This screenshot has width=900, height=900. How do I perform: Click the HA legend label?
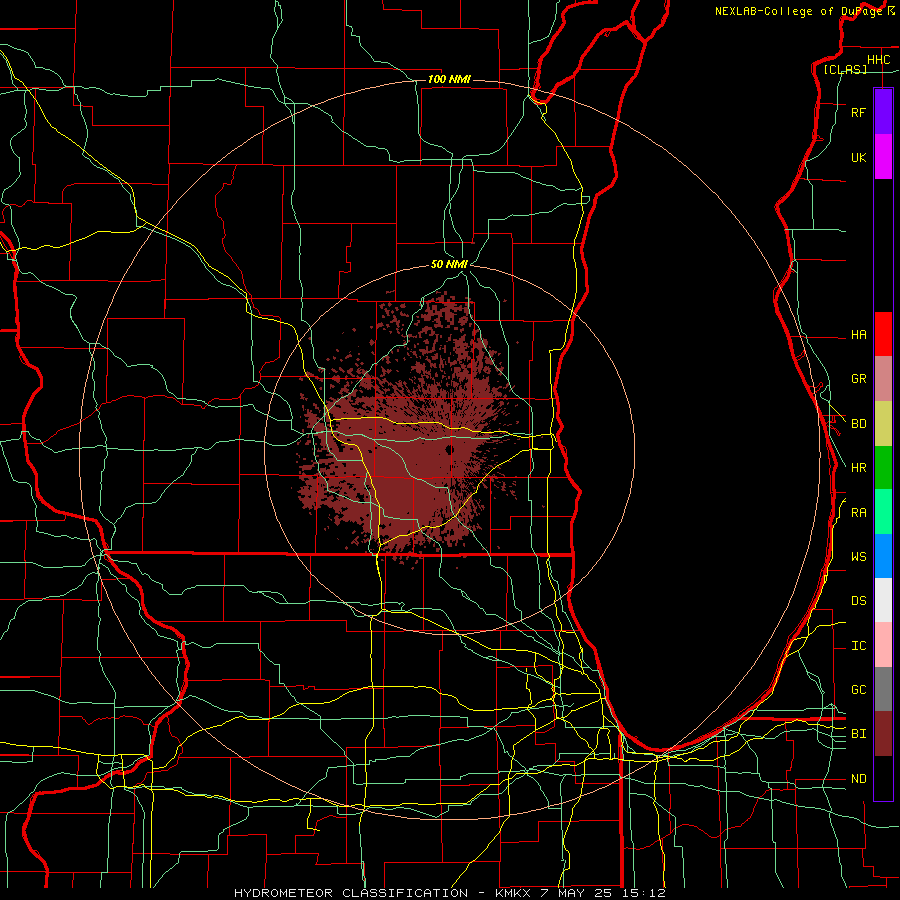(x=859, y=335)
